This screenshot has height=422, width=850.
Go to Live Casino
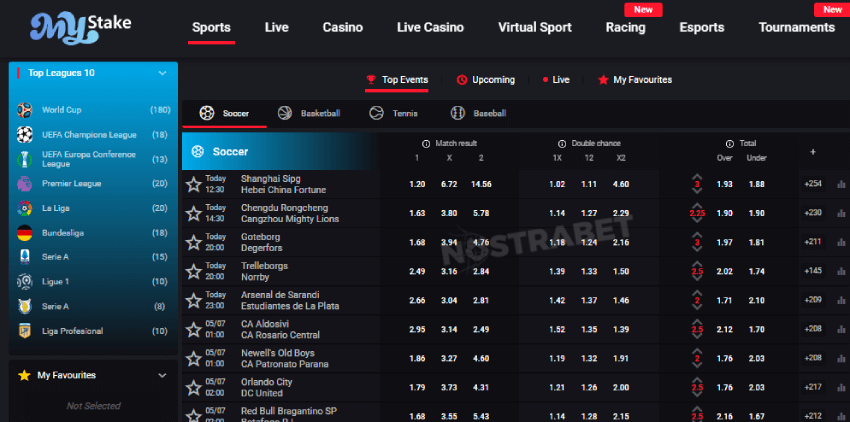pyautogui.click(x=430, y=28)
